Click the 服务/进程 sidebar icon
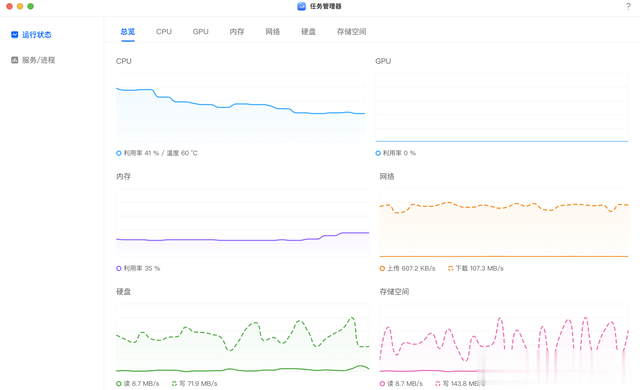This screenshot has height=390, width=640. (15, 60)
